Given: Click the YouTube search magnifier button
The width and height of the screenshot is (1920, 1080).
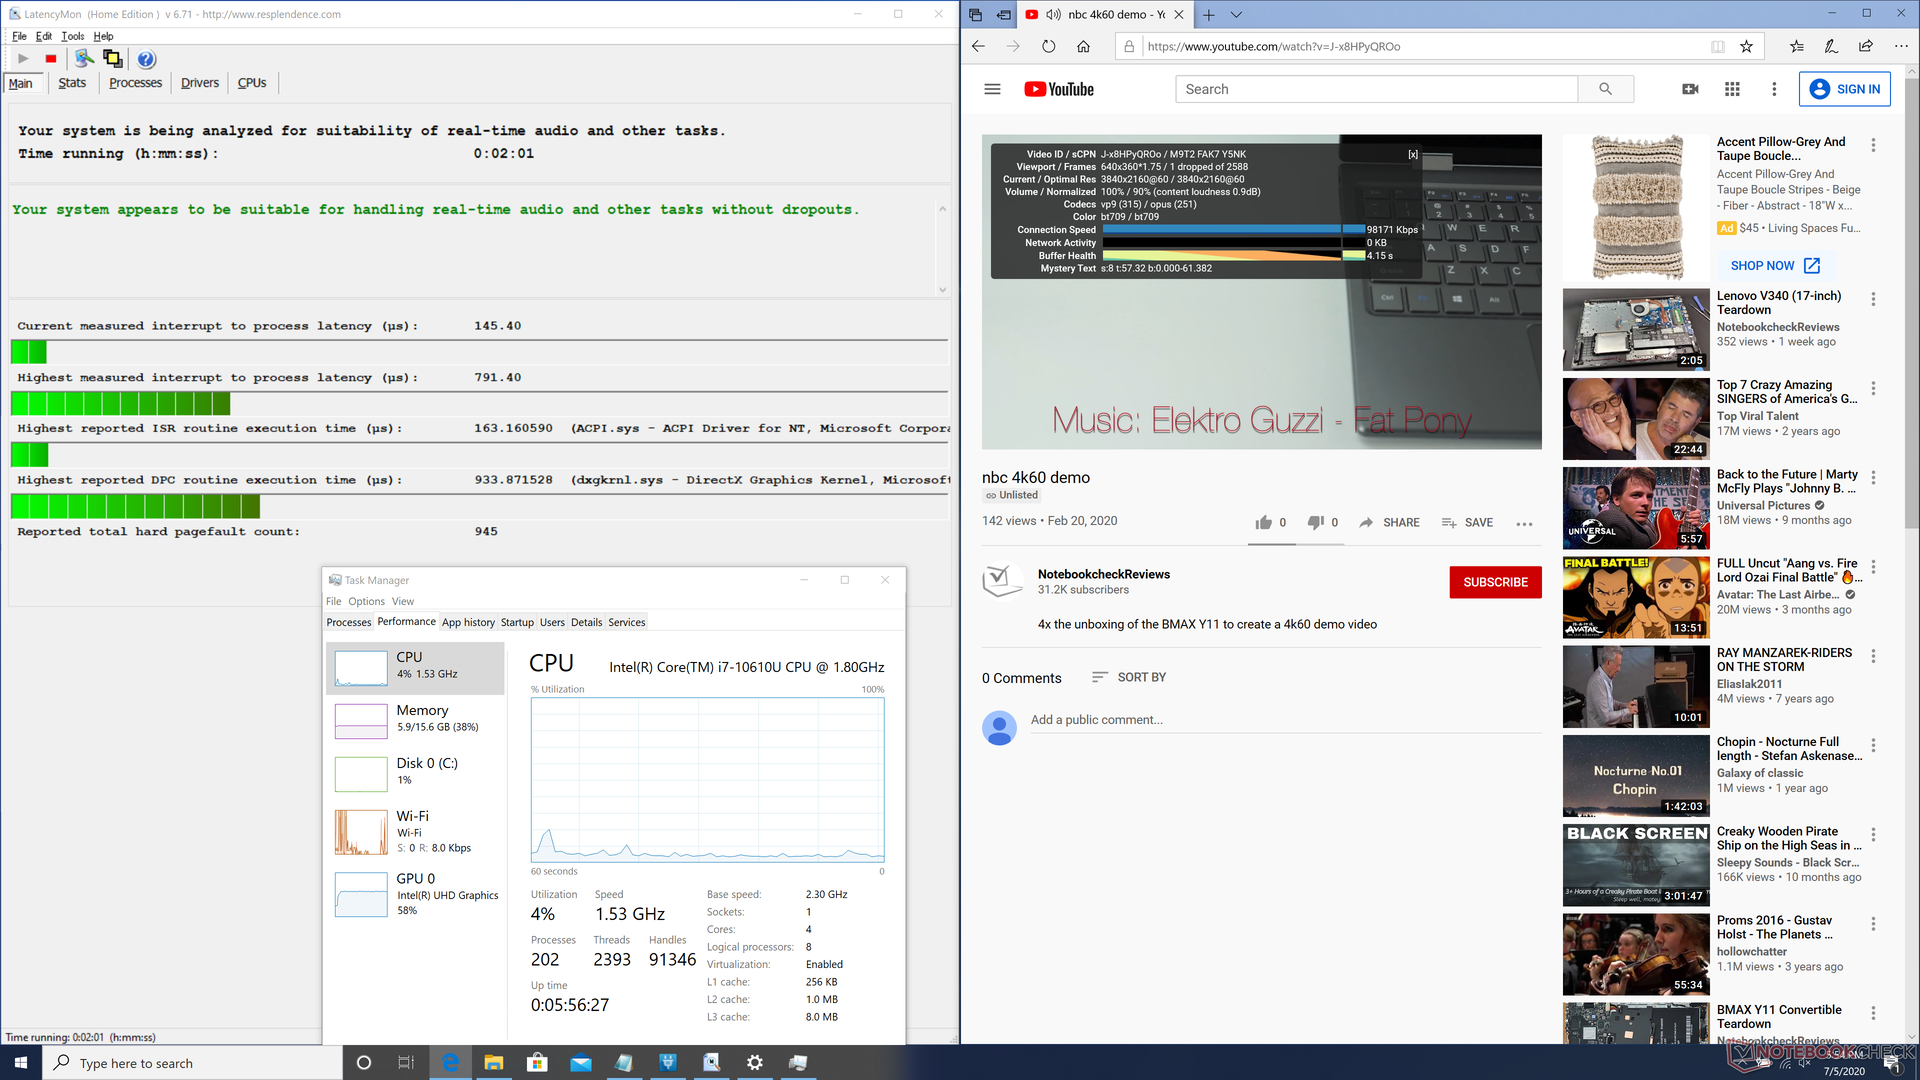Looking at the screenshot, I should pos(1605,89).
